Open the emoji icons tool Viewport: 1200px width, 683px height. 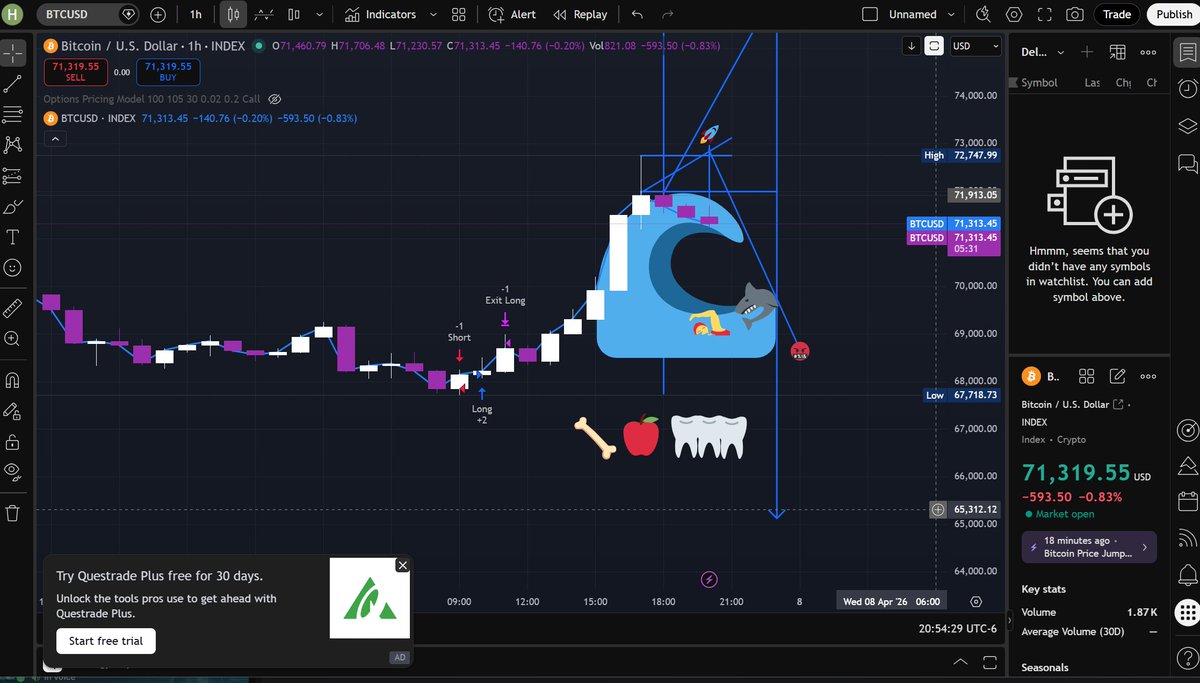[13, 268]
